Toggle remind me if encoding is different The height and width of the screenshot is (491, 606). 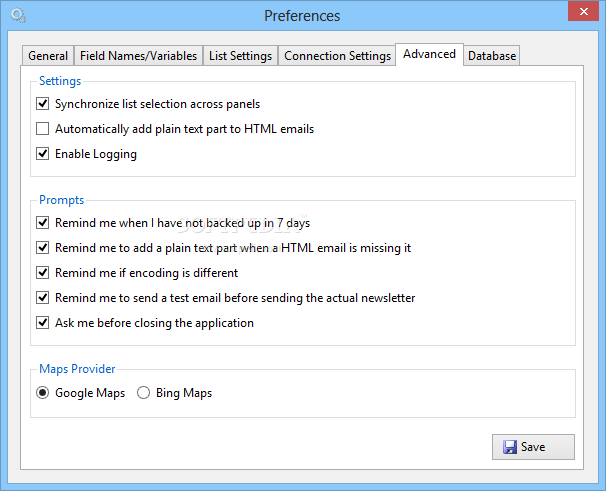[43, 273]
